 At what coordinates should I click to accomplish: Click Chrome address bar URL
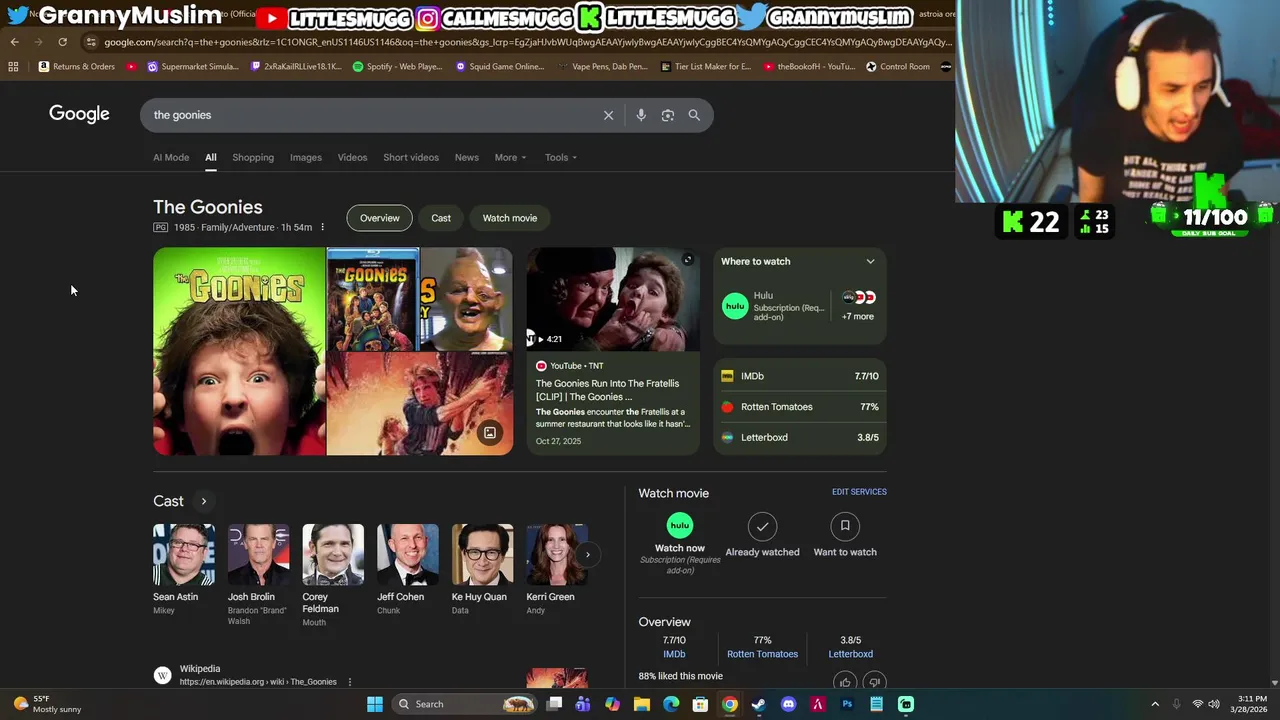528,42
